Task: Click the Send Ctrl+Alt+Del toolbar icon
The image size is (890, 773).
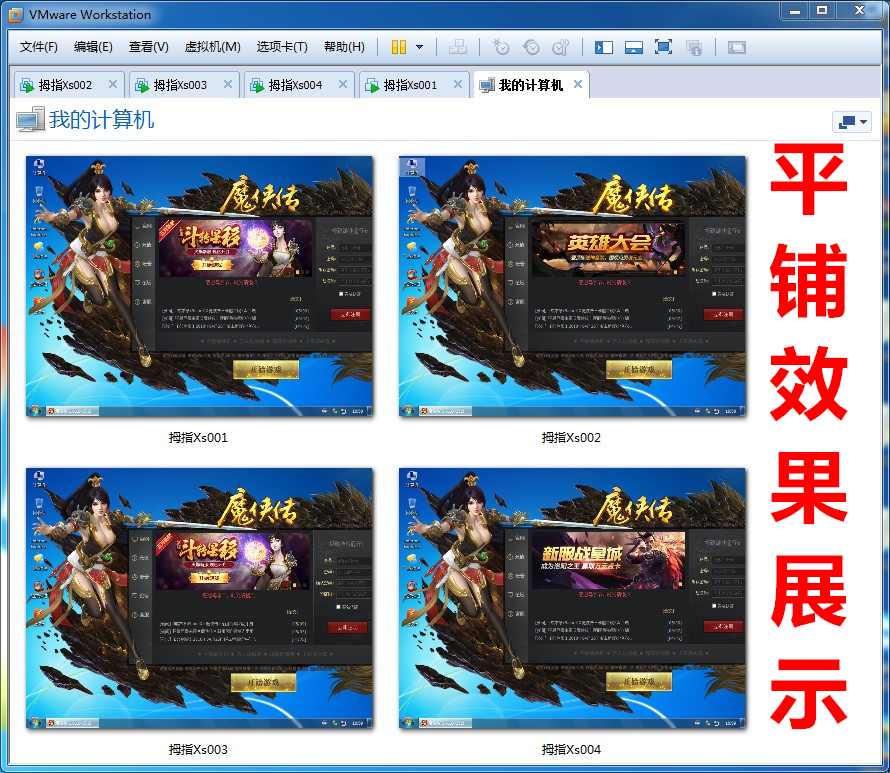Action: [x=457, y=47]
